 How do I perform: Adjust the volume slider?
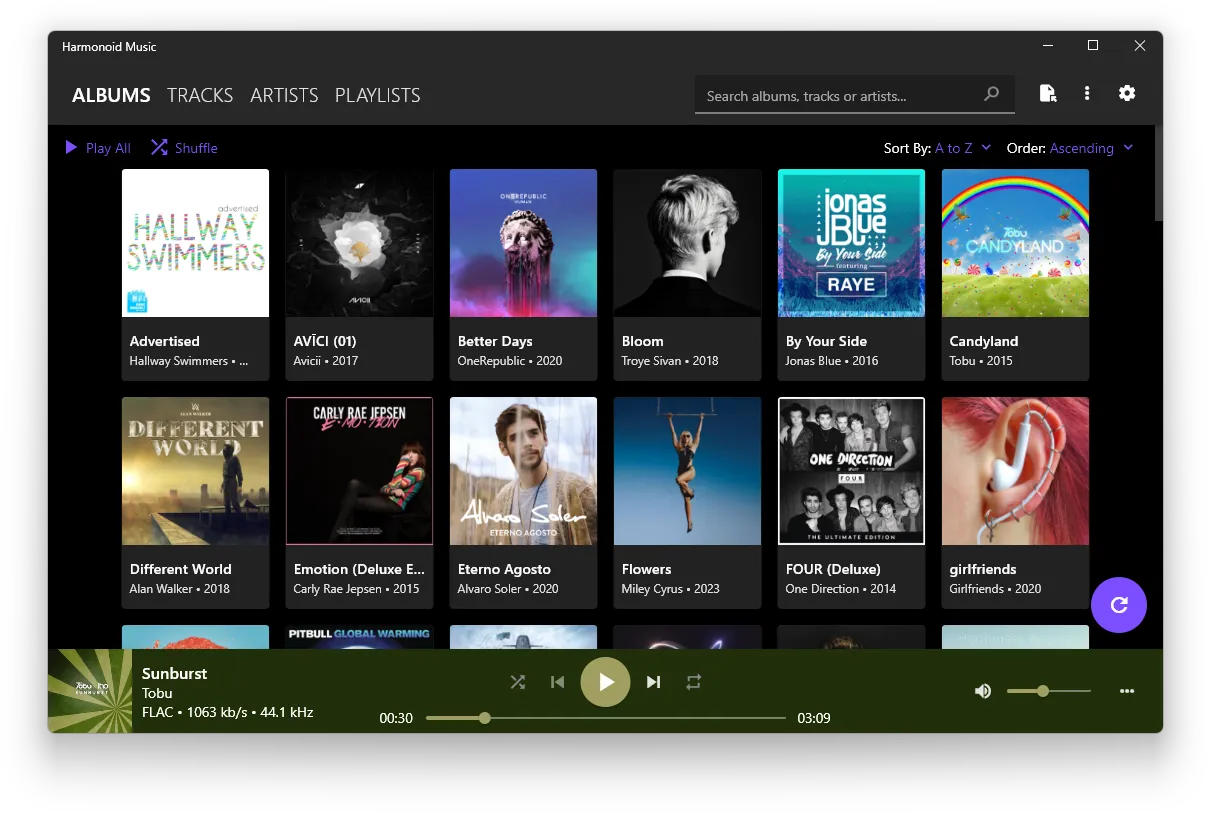[1048, 691]
